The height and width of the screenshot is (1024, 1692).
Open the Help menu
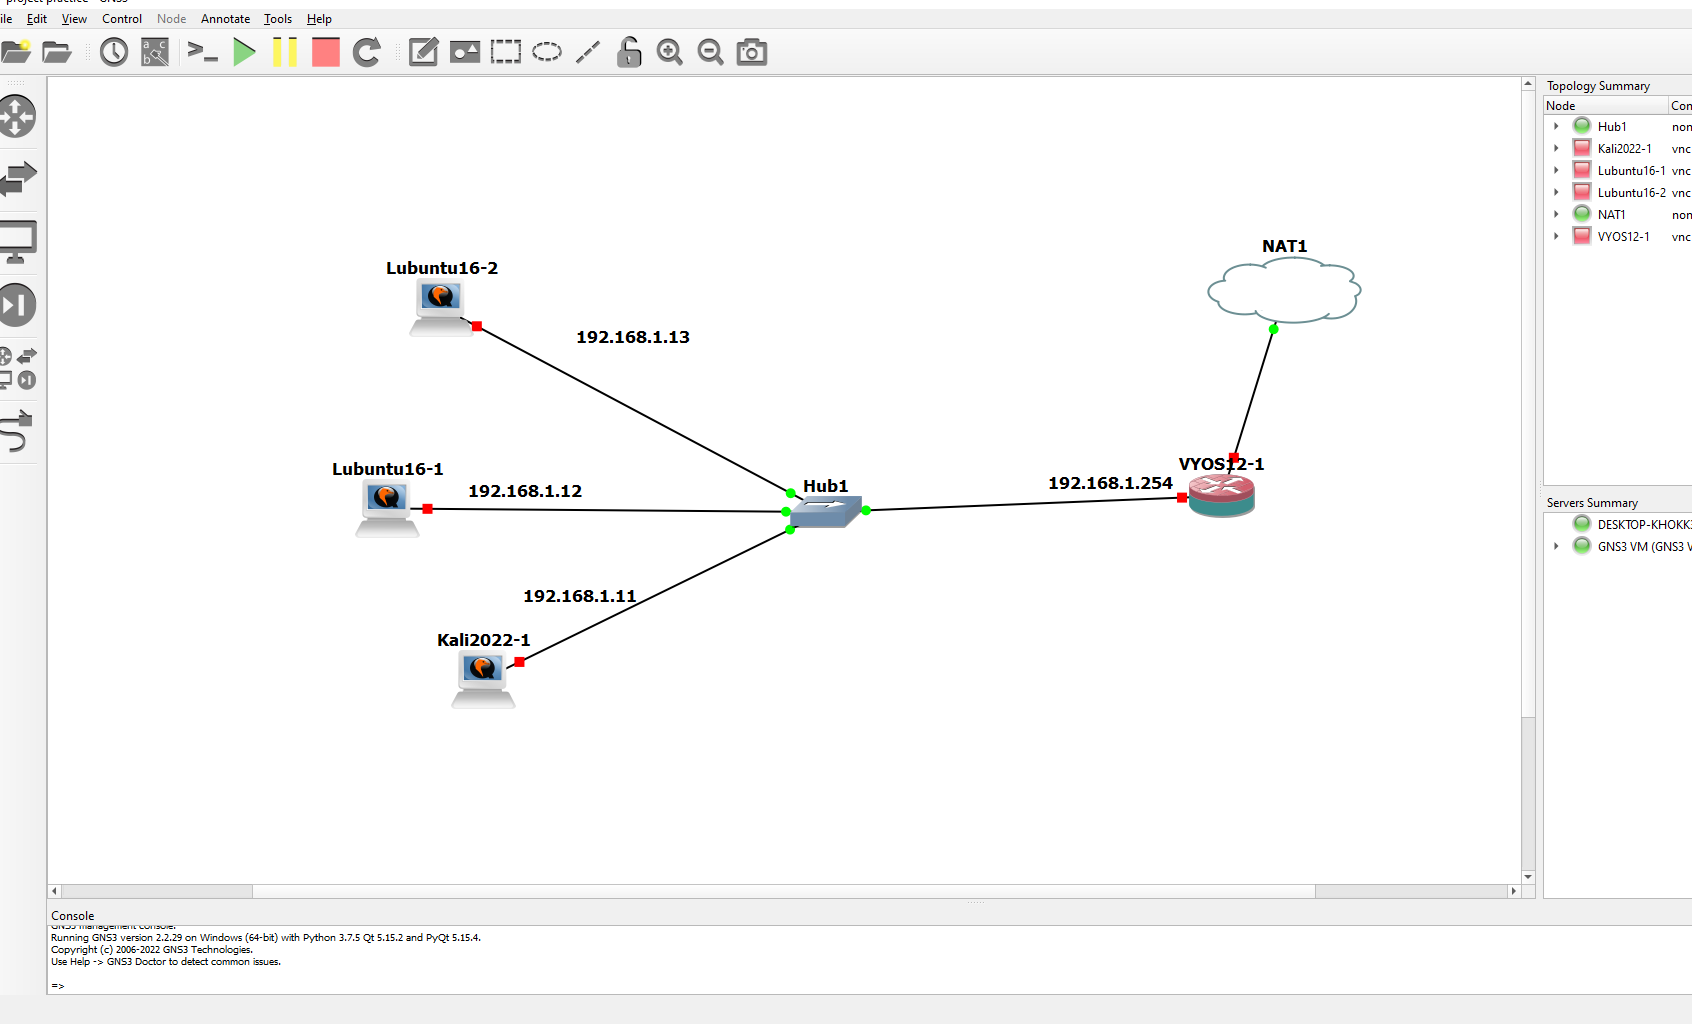coord(319,19)
